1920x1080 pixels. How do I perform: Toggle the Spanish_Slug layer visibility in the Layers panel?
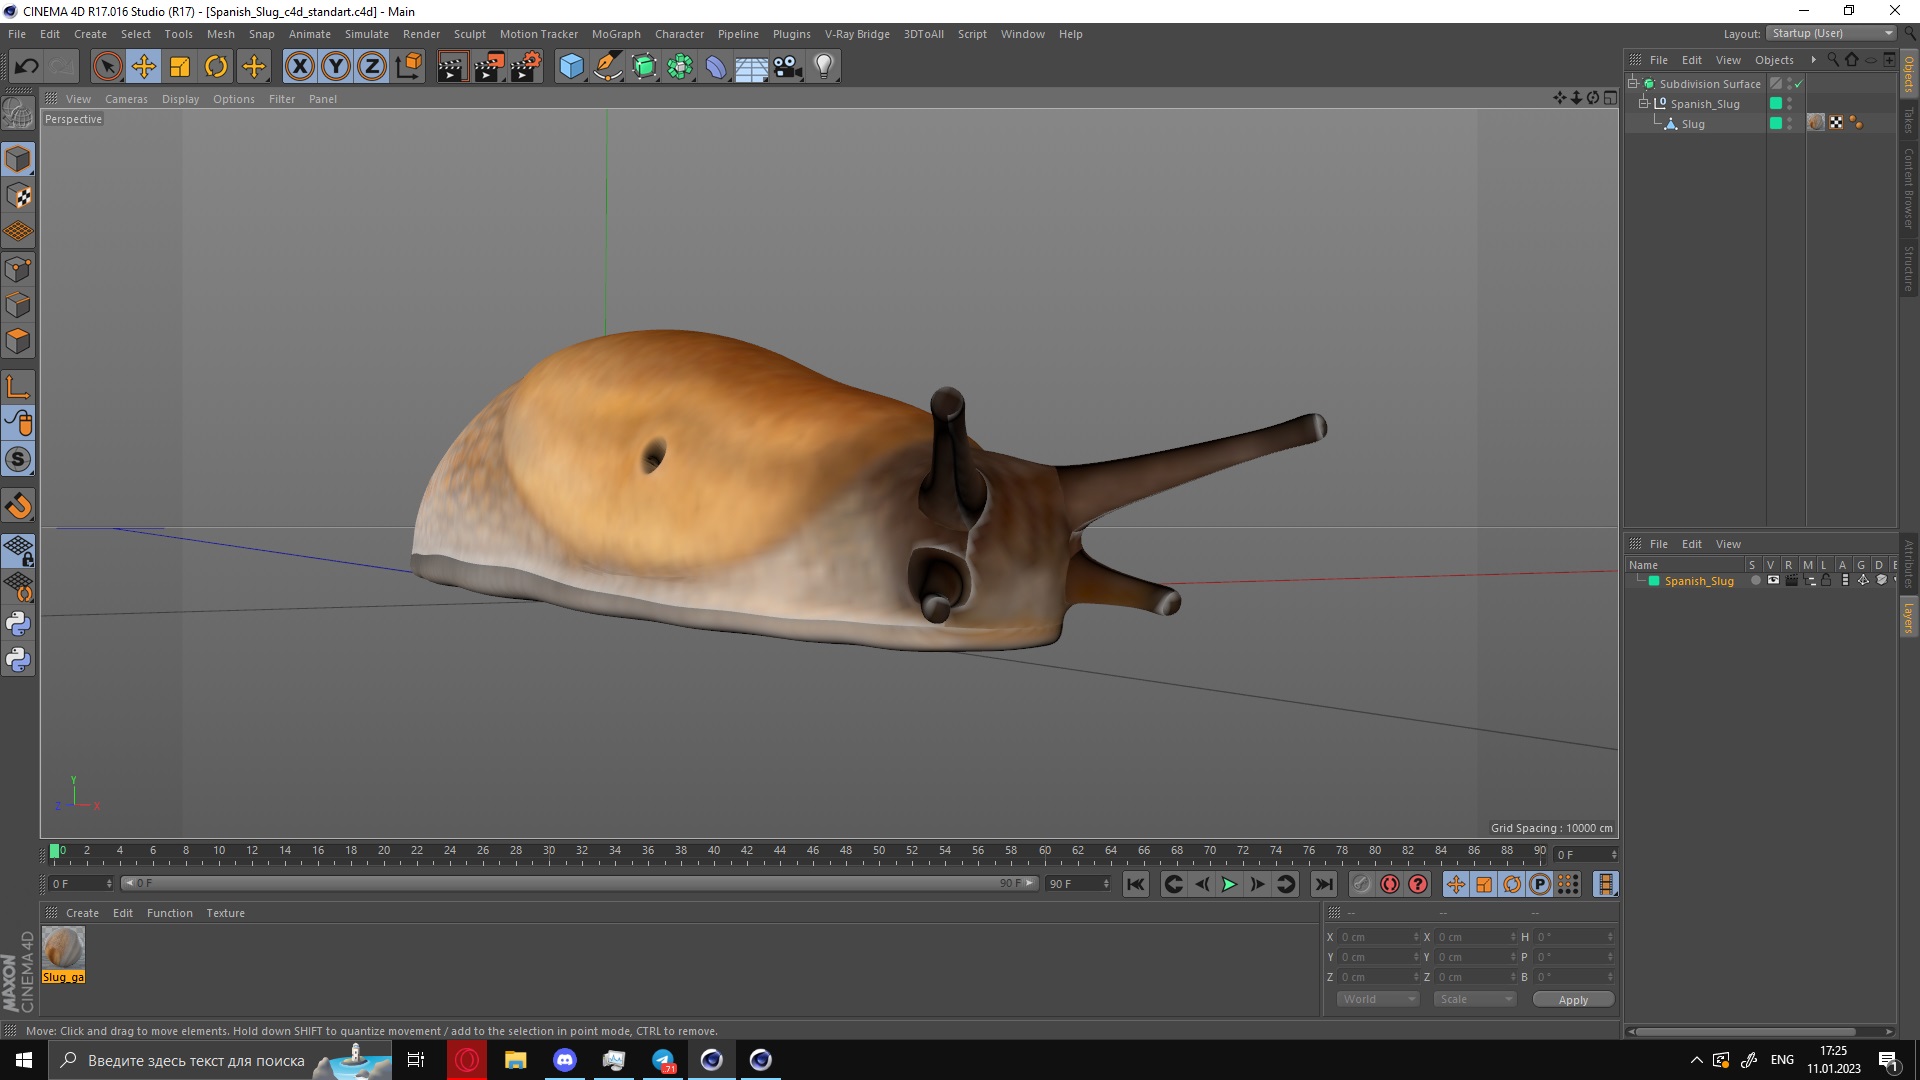click(1773, 581)
